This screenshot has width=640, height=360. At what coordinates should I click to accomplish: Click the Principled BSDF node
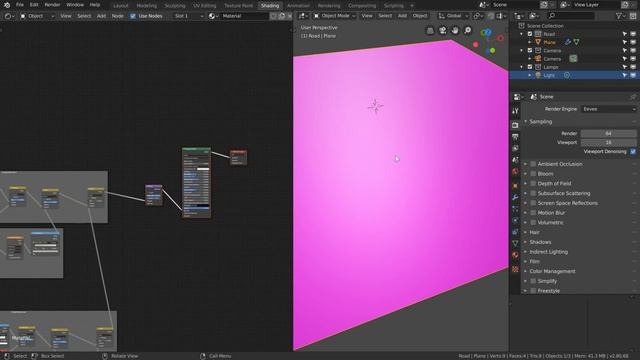point(196,182)
